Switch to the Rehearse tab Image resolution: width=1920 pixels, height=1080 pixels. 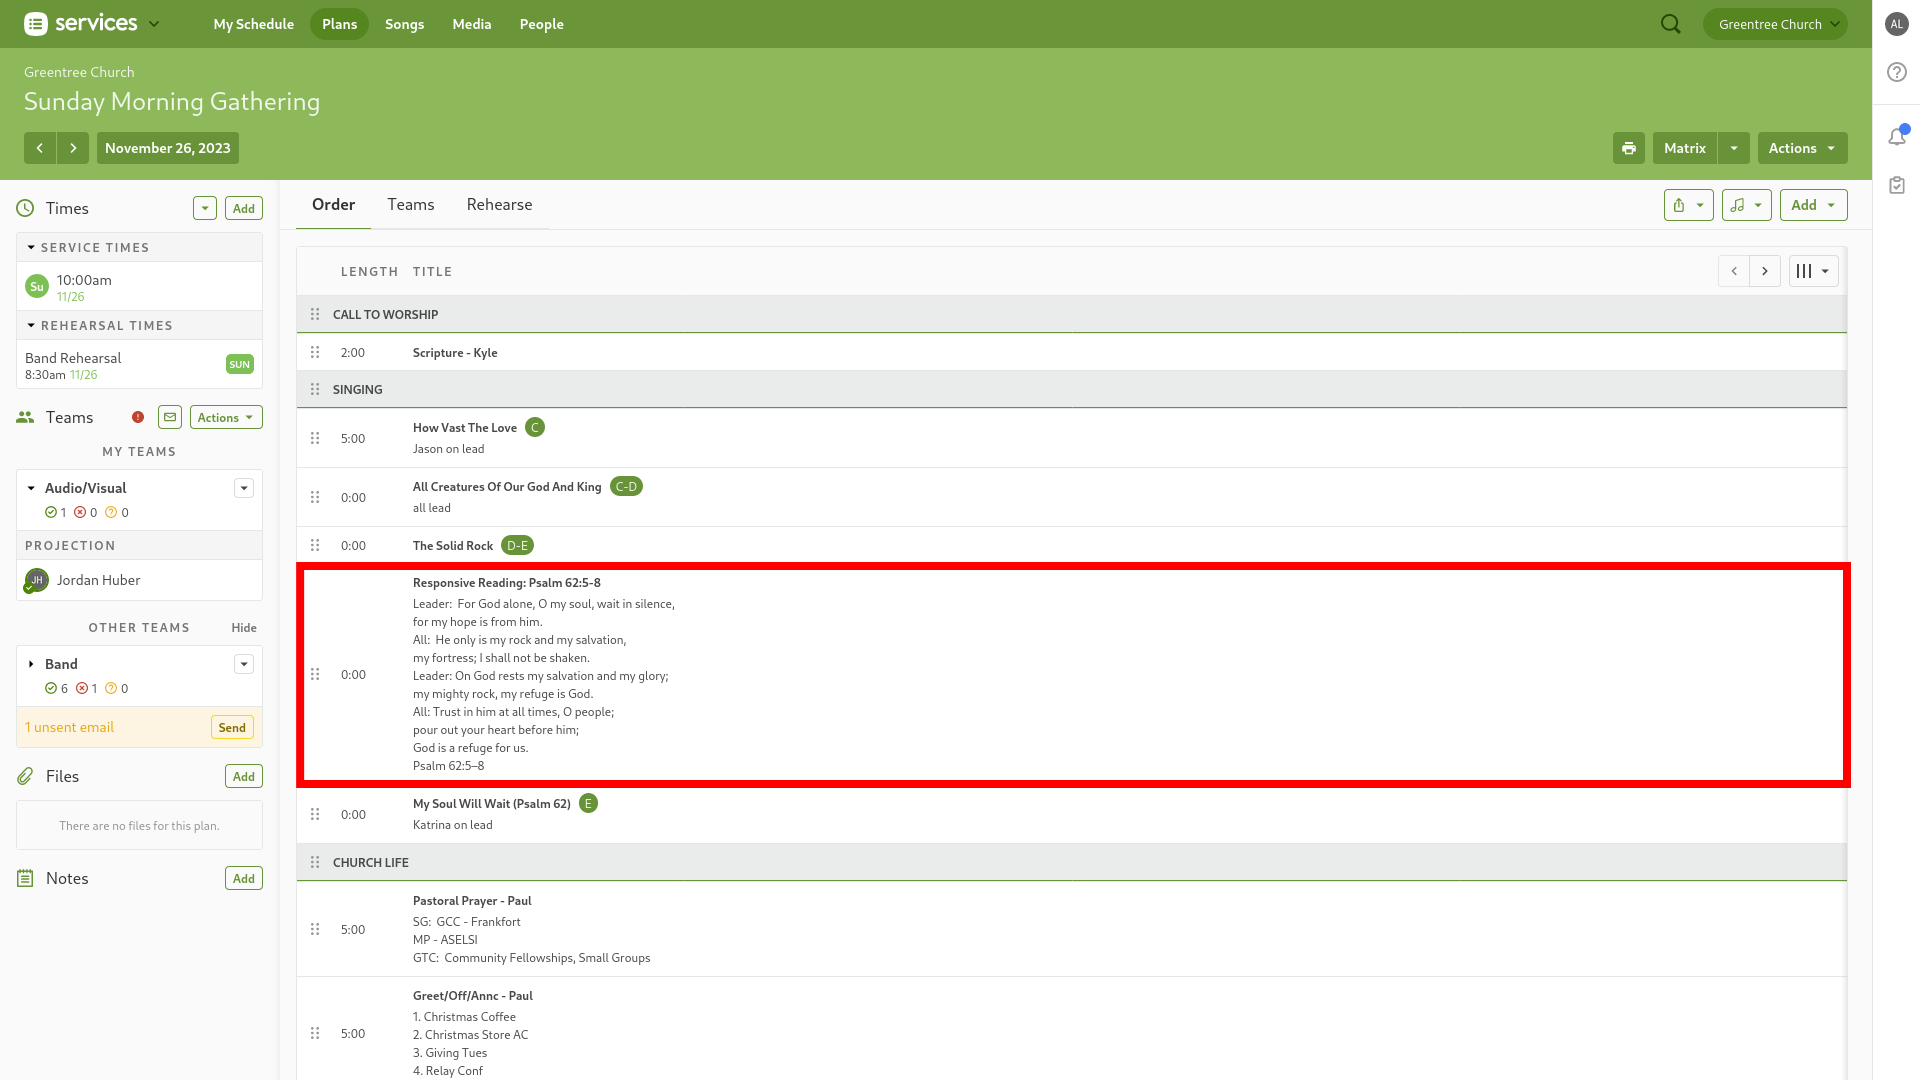[499, 204]
